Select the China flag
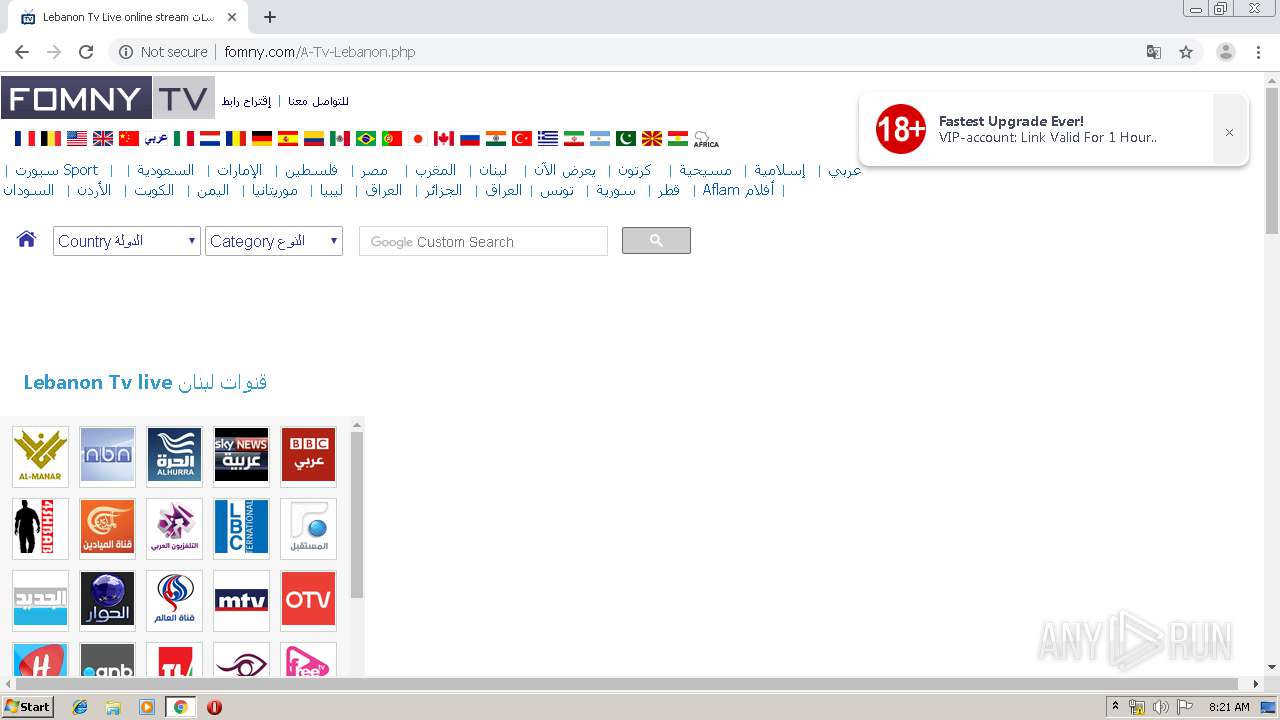 (129, 139)
